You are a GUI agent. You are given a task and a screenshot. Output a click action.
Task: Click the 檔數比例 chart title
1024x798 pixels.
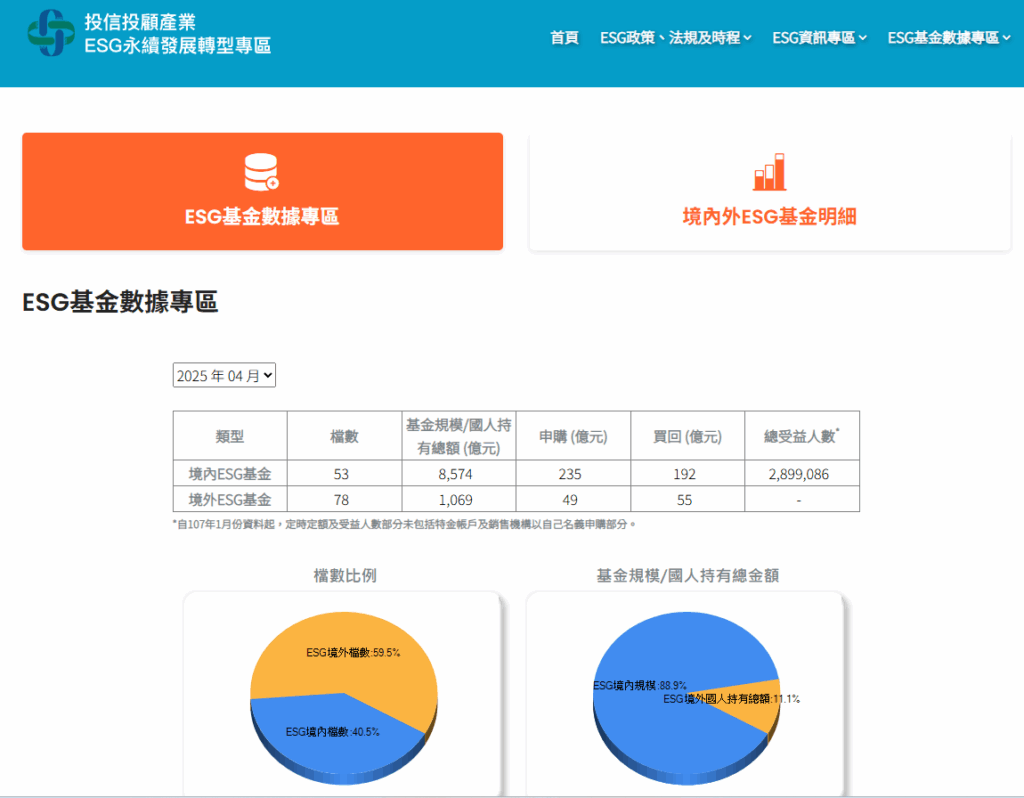344,575
